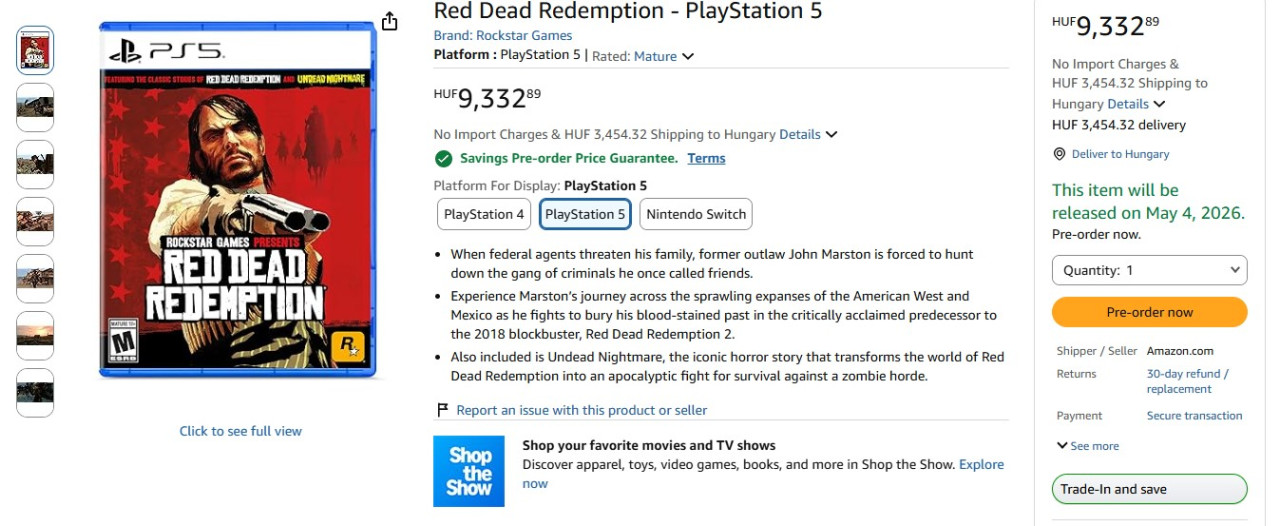1280x526 pixels.
Task: Choose the PlayStation 4 platform option
Action: pos(484,214)
